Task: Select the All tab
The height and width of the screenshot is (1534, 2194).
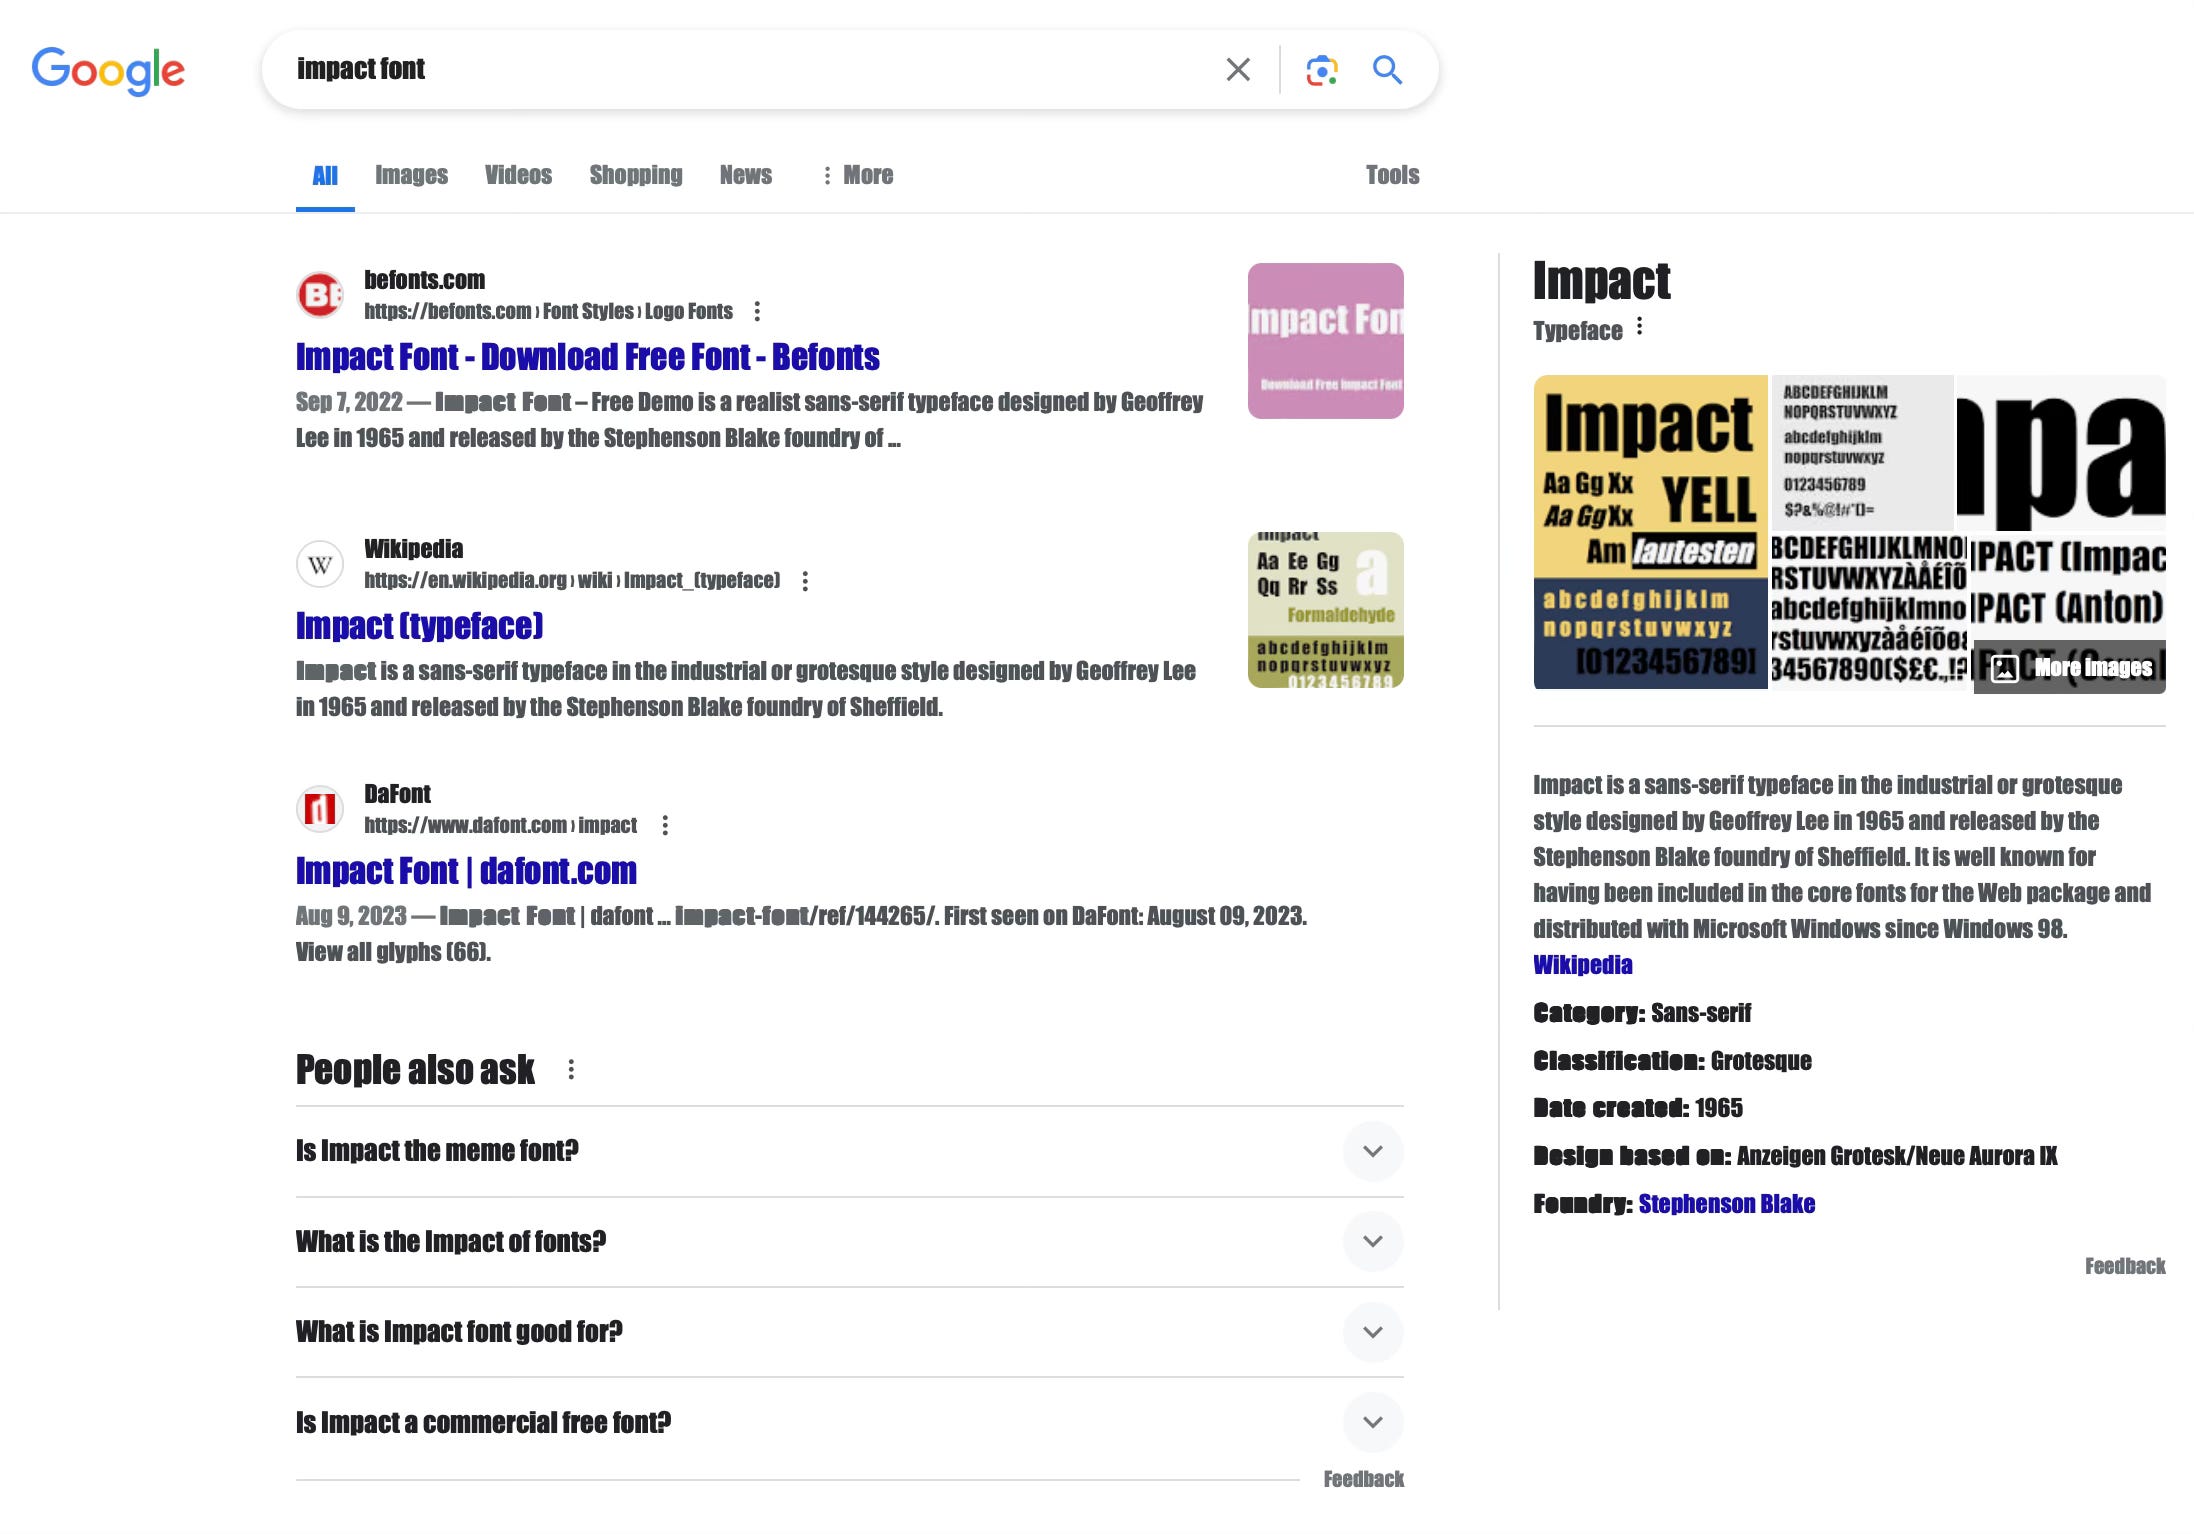Action: click(x=325, y=176)
